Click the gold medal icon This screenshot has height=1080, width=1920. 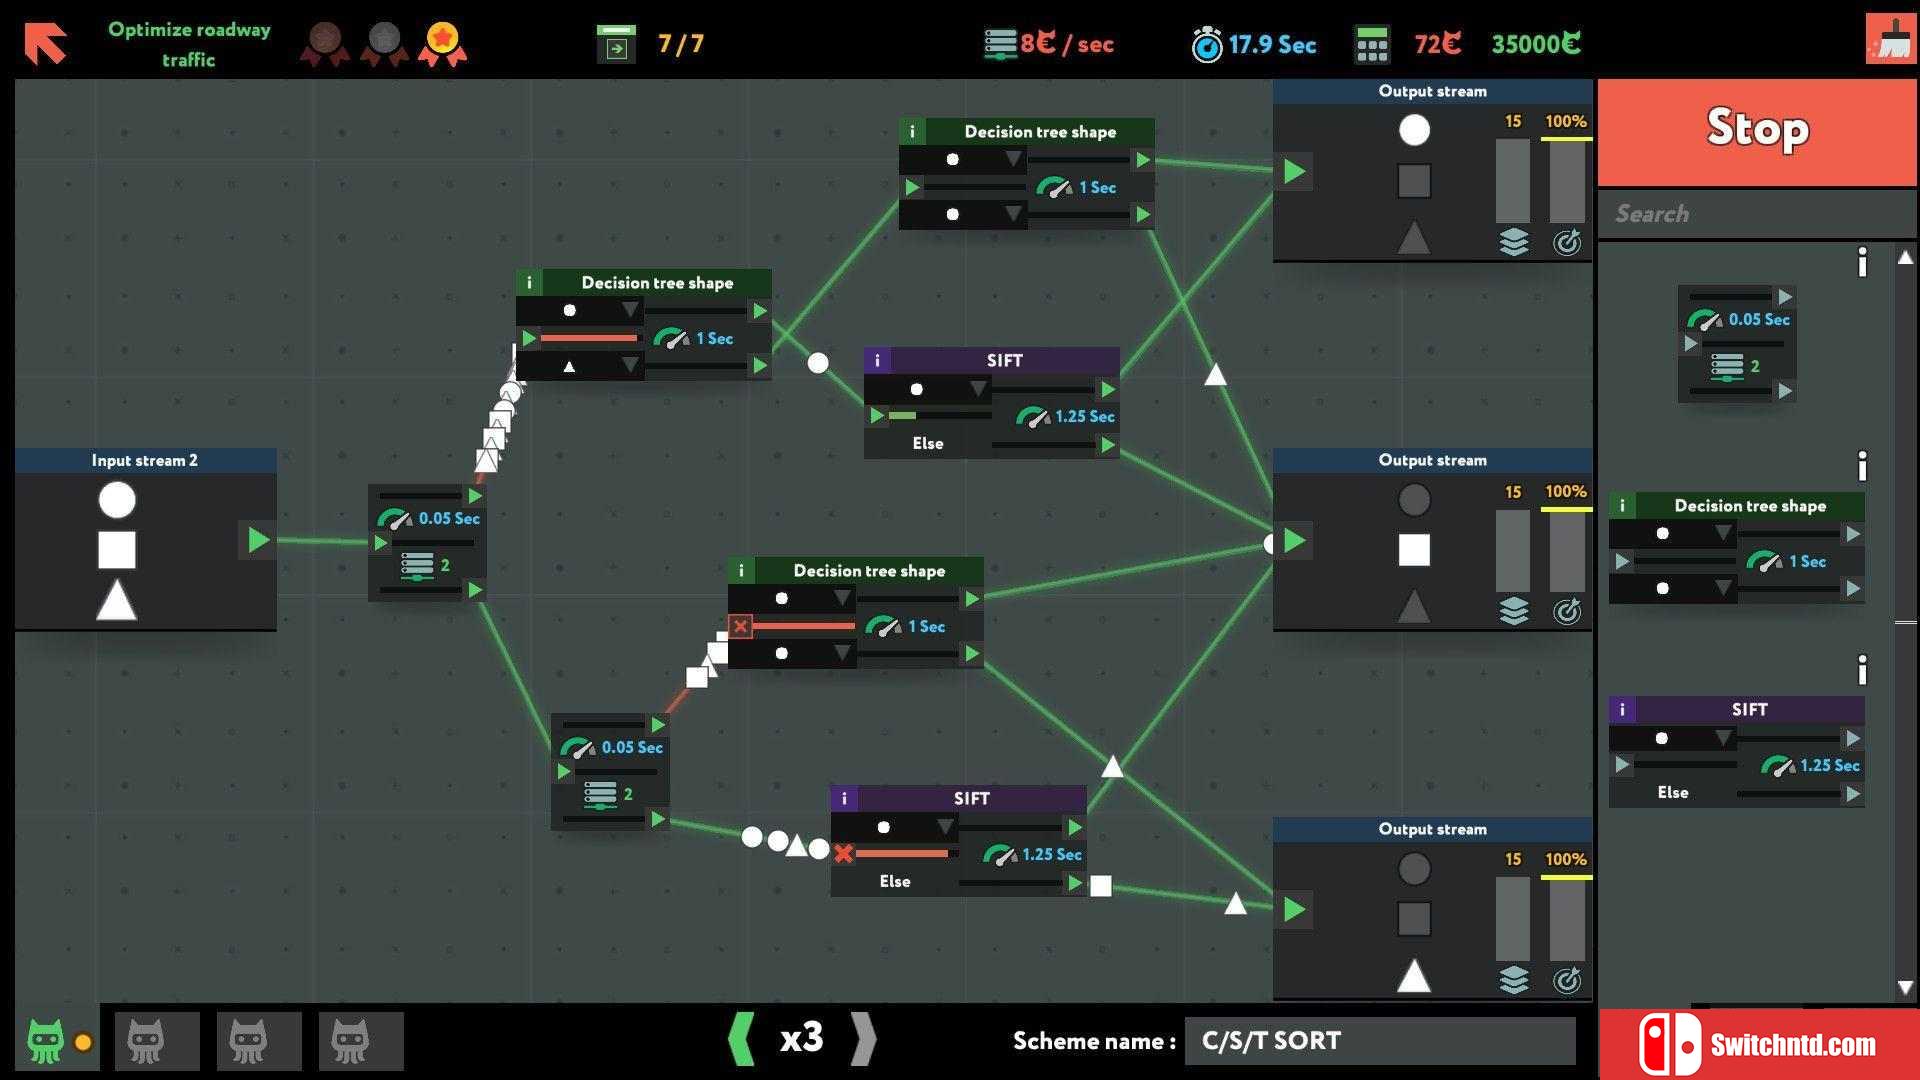pyautogui.click(x=442, y=43)
